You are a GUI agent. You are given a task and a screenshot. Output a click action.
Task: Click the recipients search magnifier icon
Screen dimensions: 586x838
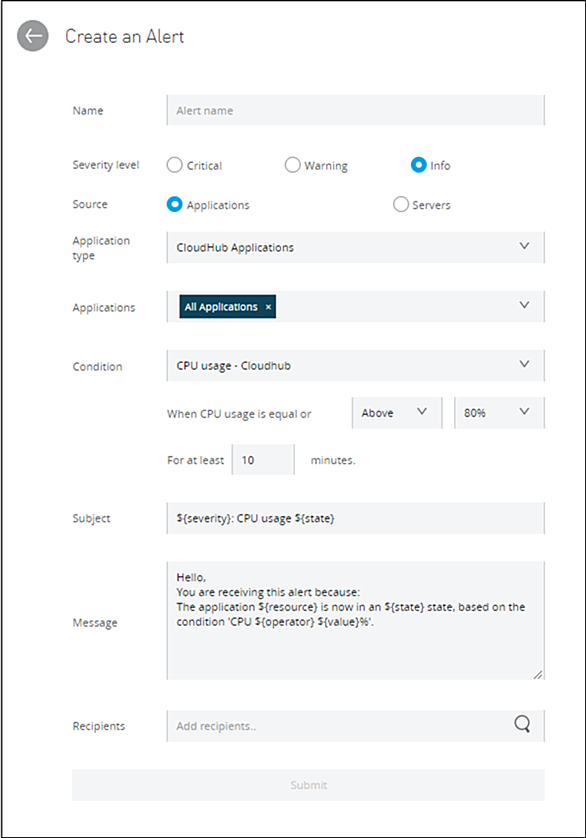(522, 725)
